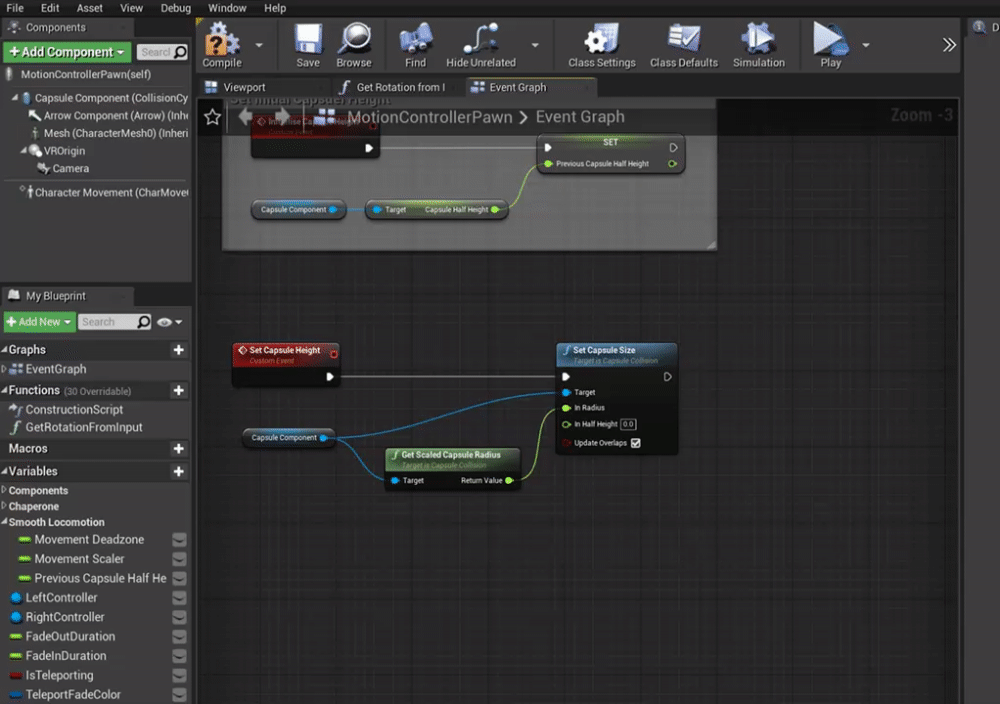Viewport: 1000px width, 704px height.
Task: Click the My Blueprint search magnifier icon
Action: [x=144, y=322]
